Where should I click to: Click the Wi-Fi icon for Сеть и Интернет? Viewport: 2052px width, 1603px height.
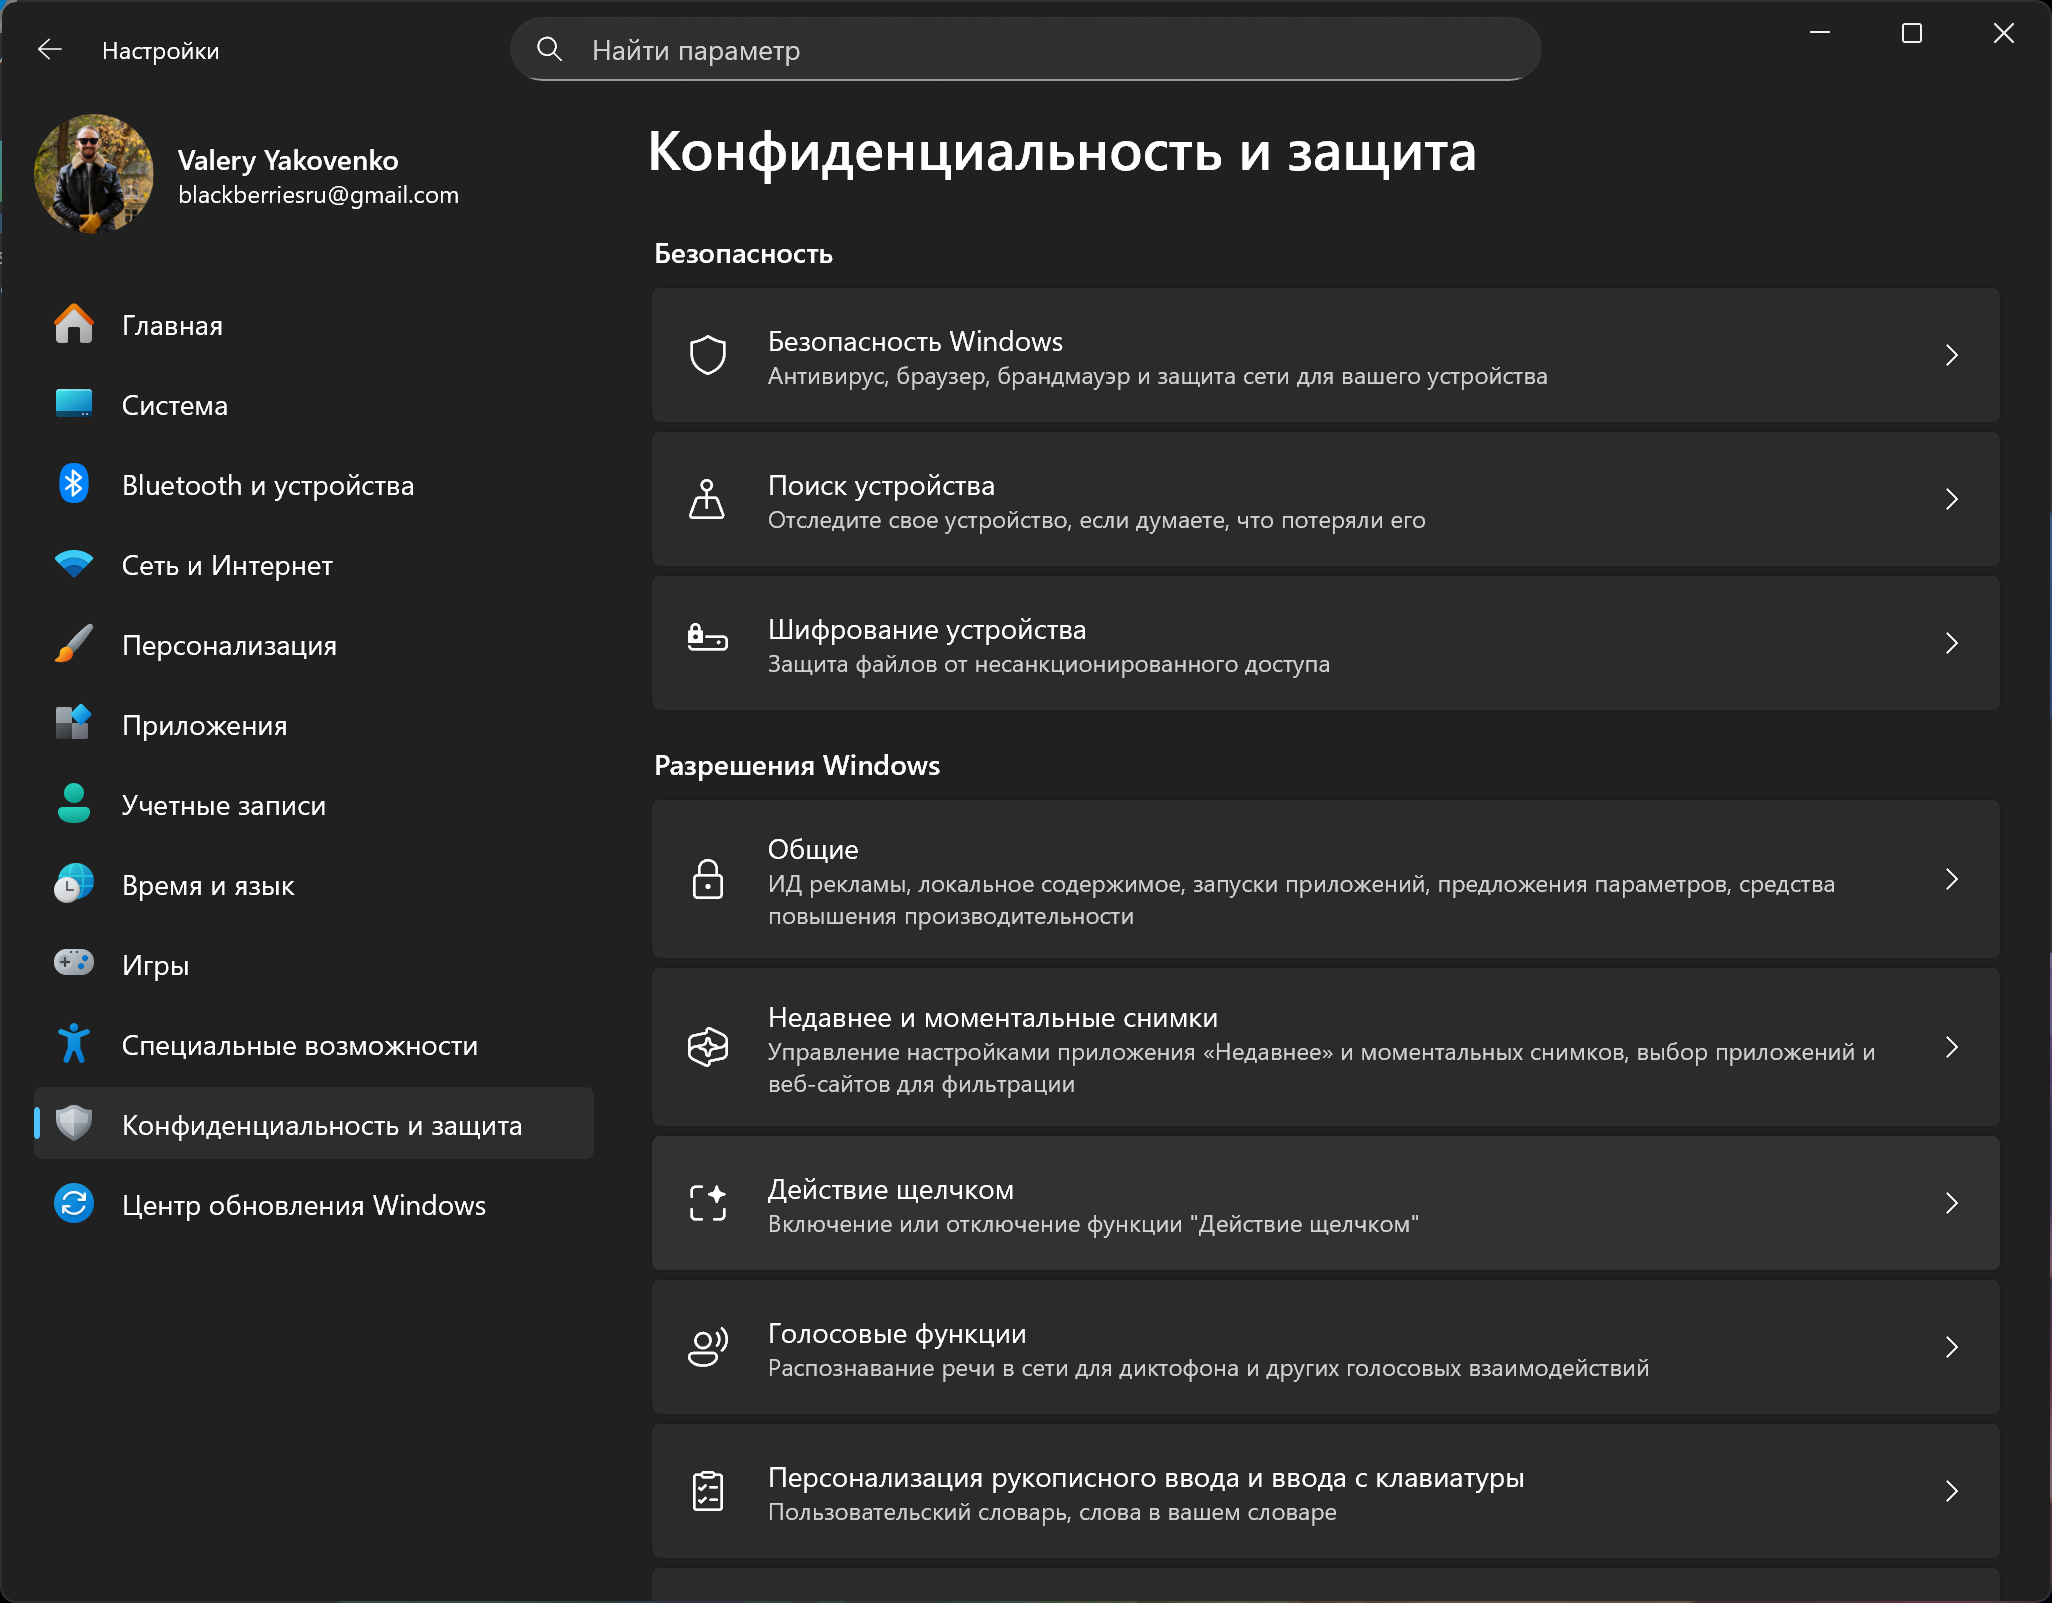74,564
